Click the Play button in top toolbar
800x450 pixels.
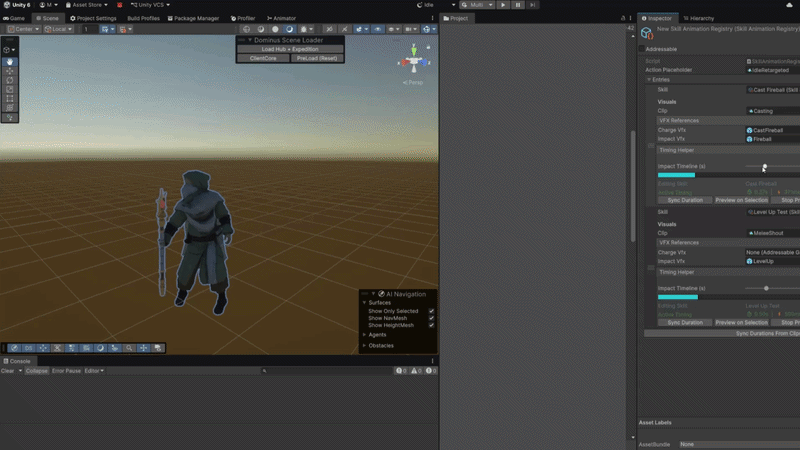[503, 5]
